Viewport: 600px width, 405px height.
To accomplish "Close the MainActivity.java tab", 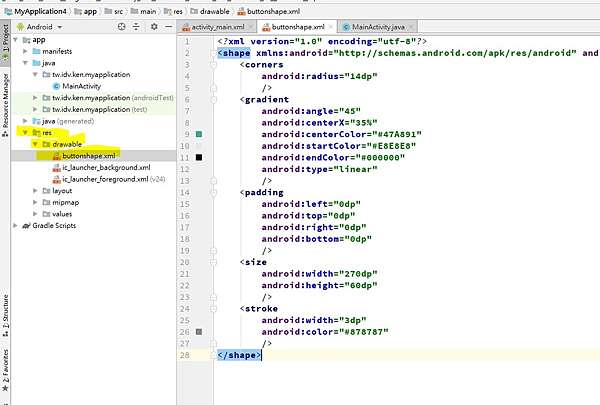I will 411,27.
